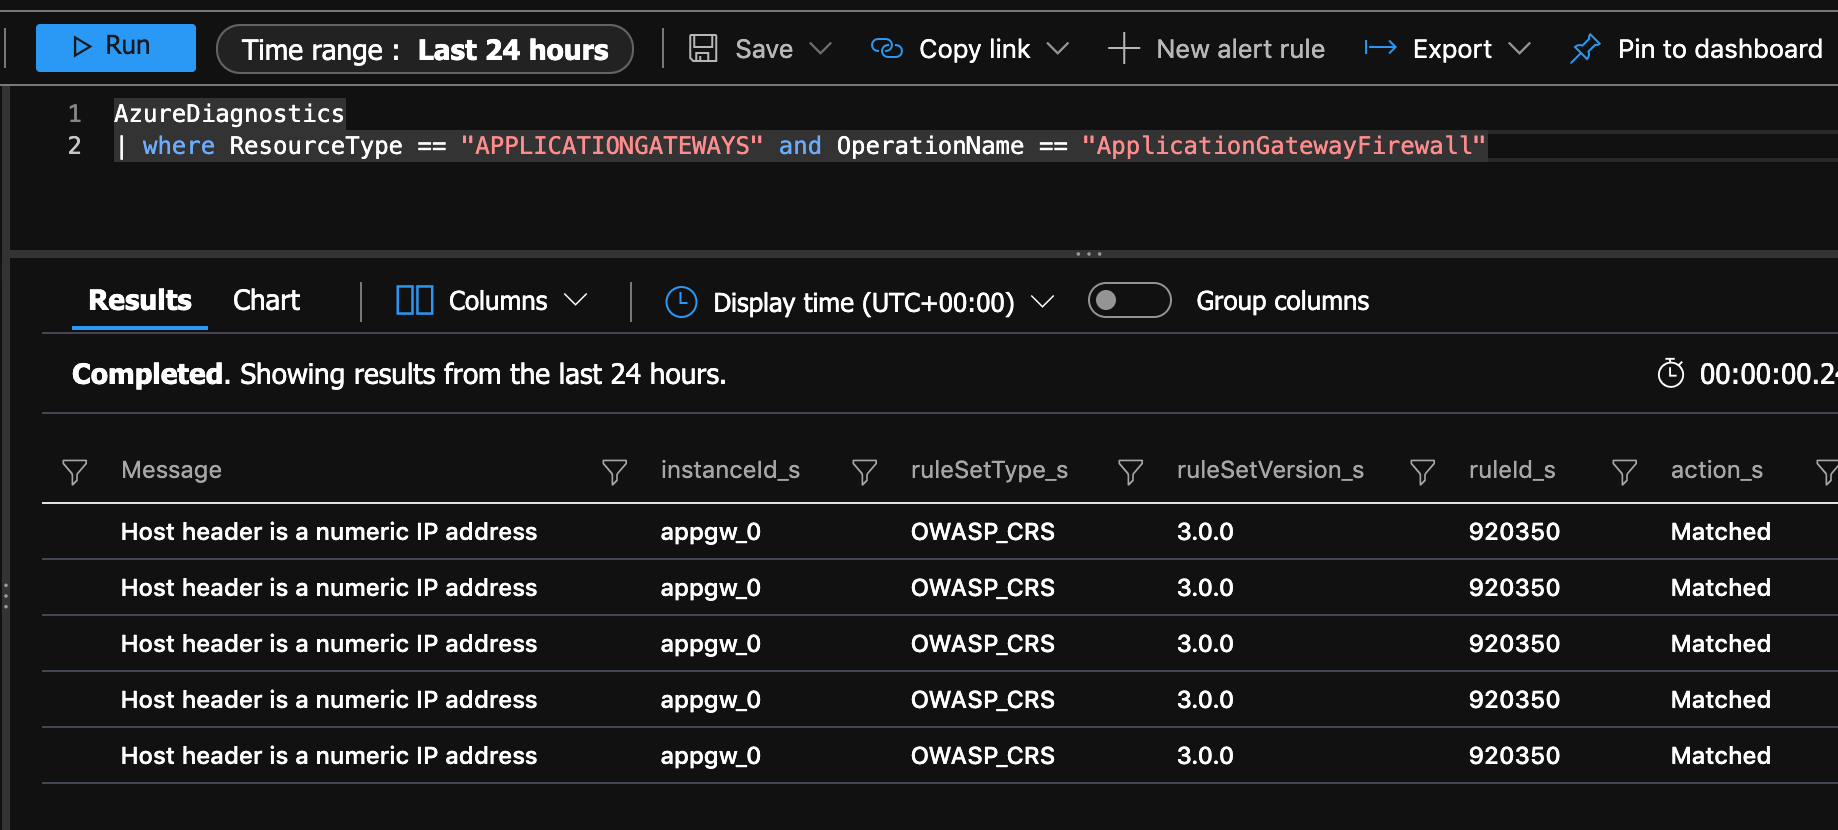Sort by the ruleId_s column header
Screen dimensions: 1838x830
(1512, 470)
